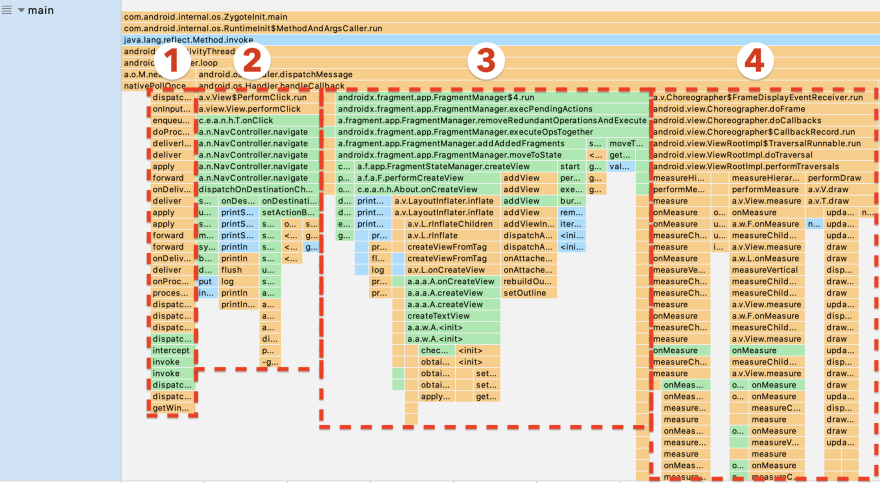
Task: Click the a.v.T.draw frame
Action: click(x=840, y=201)
